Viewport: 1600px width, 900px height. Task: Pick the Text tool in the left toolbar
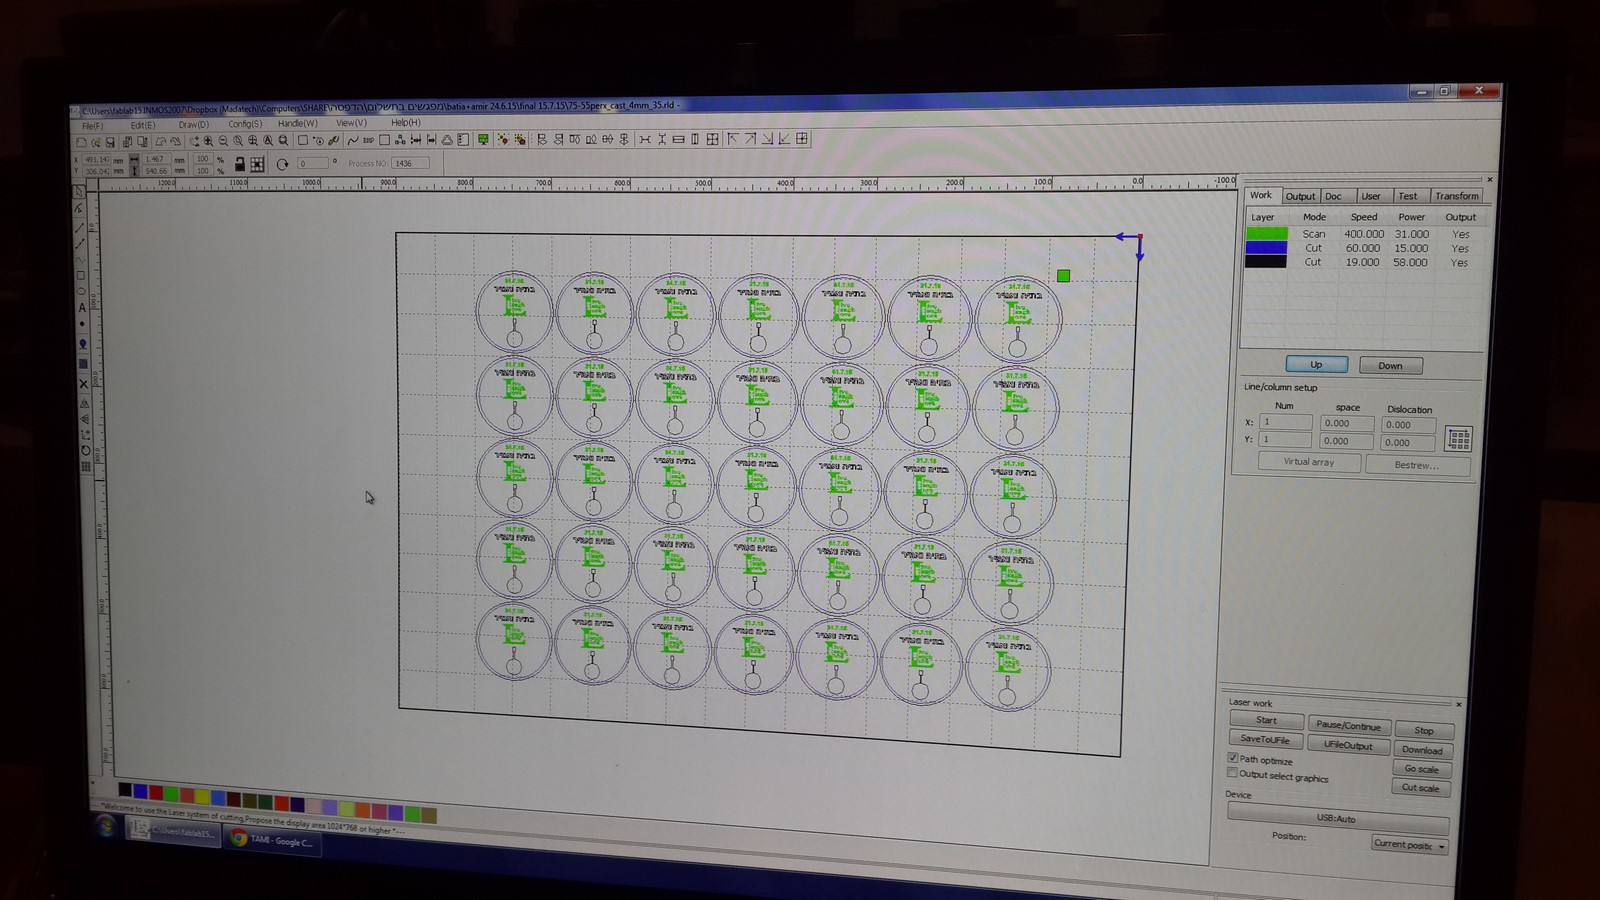[x=83, y=306]
